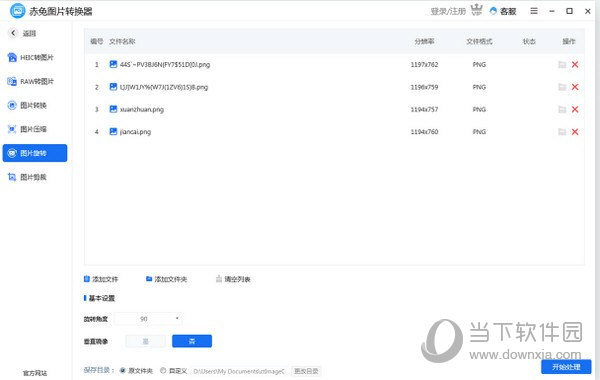600x380 pixels.
Task: Click the image icon in row 1
Action: [113, 64]
